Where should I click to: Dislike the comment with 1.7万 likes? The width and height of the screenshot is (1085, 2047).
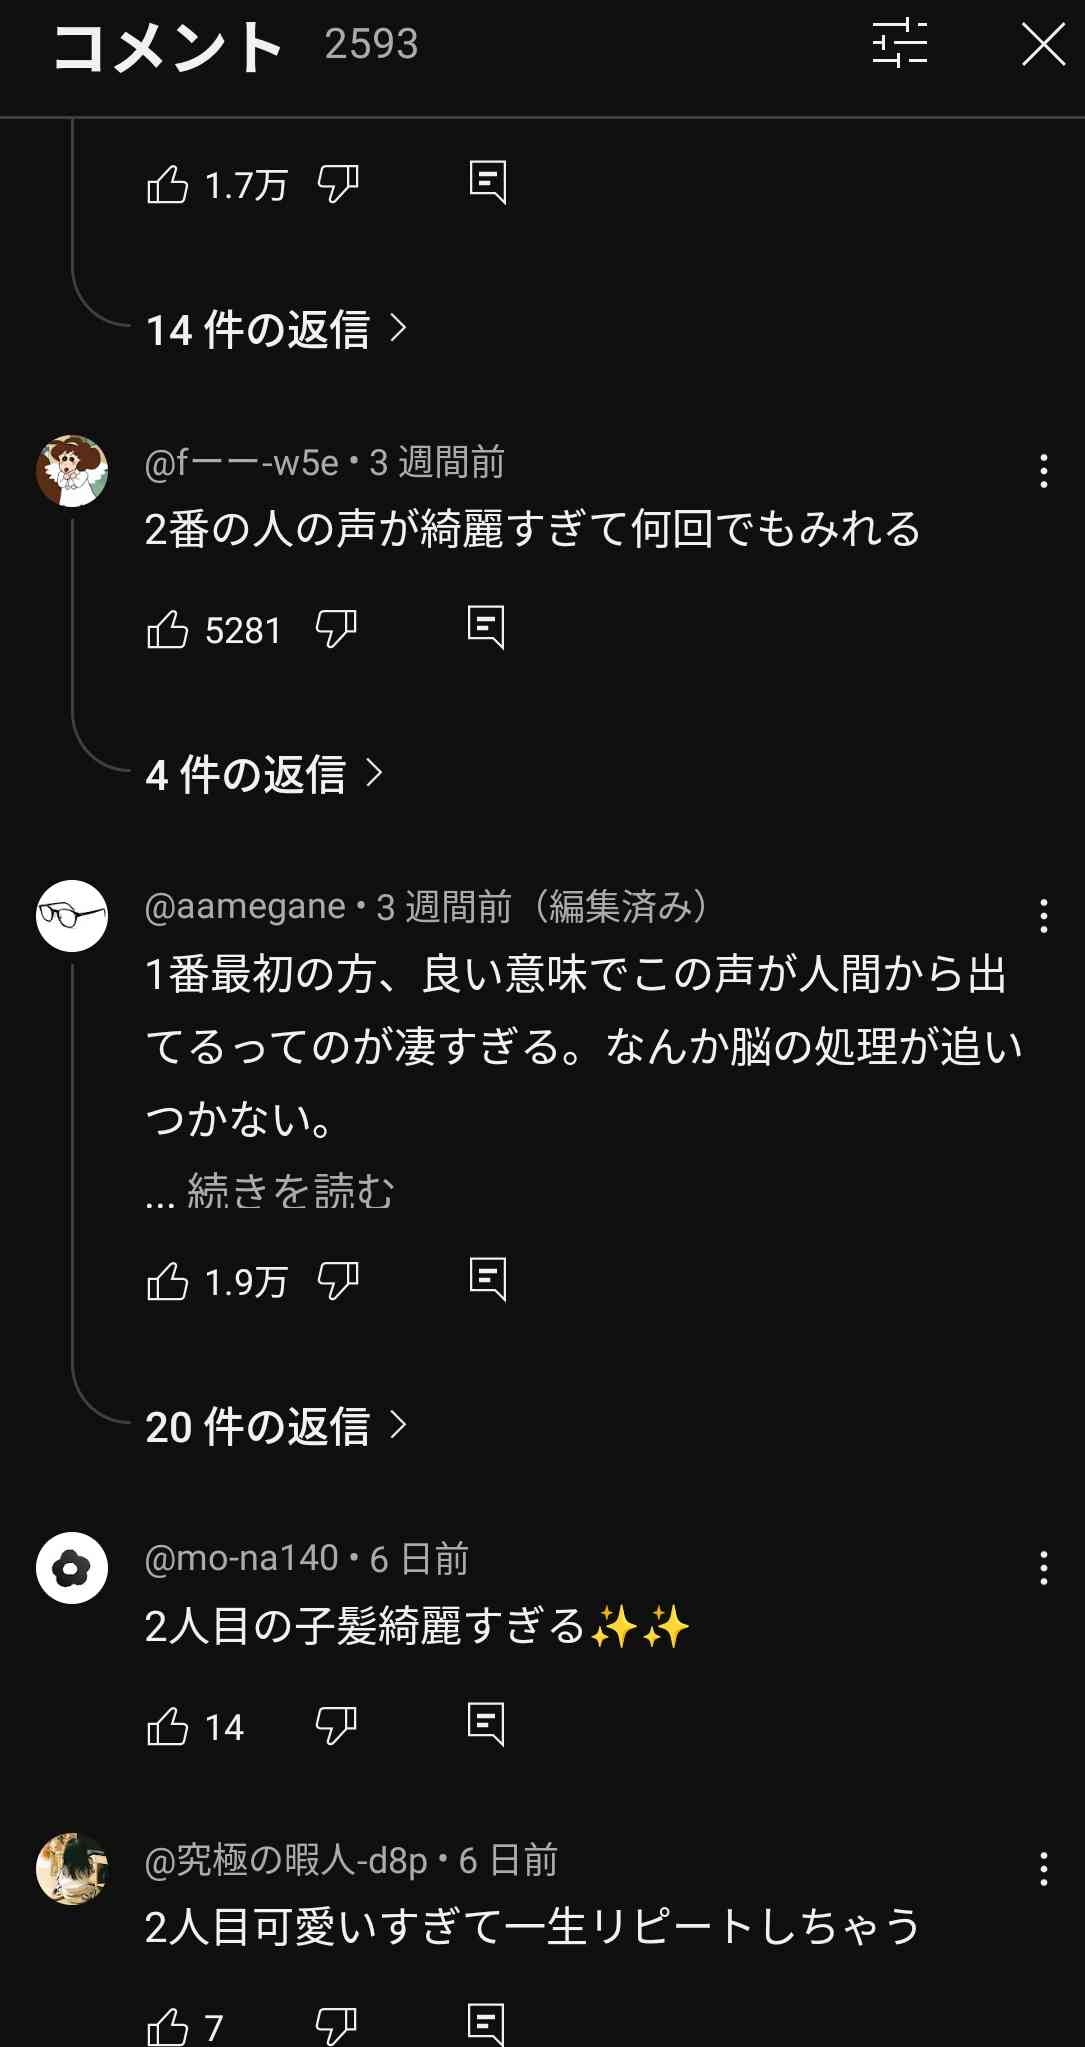tap(337, 184)
